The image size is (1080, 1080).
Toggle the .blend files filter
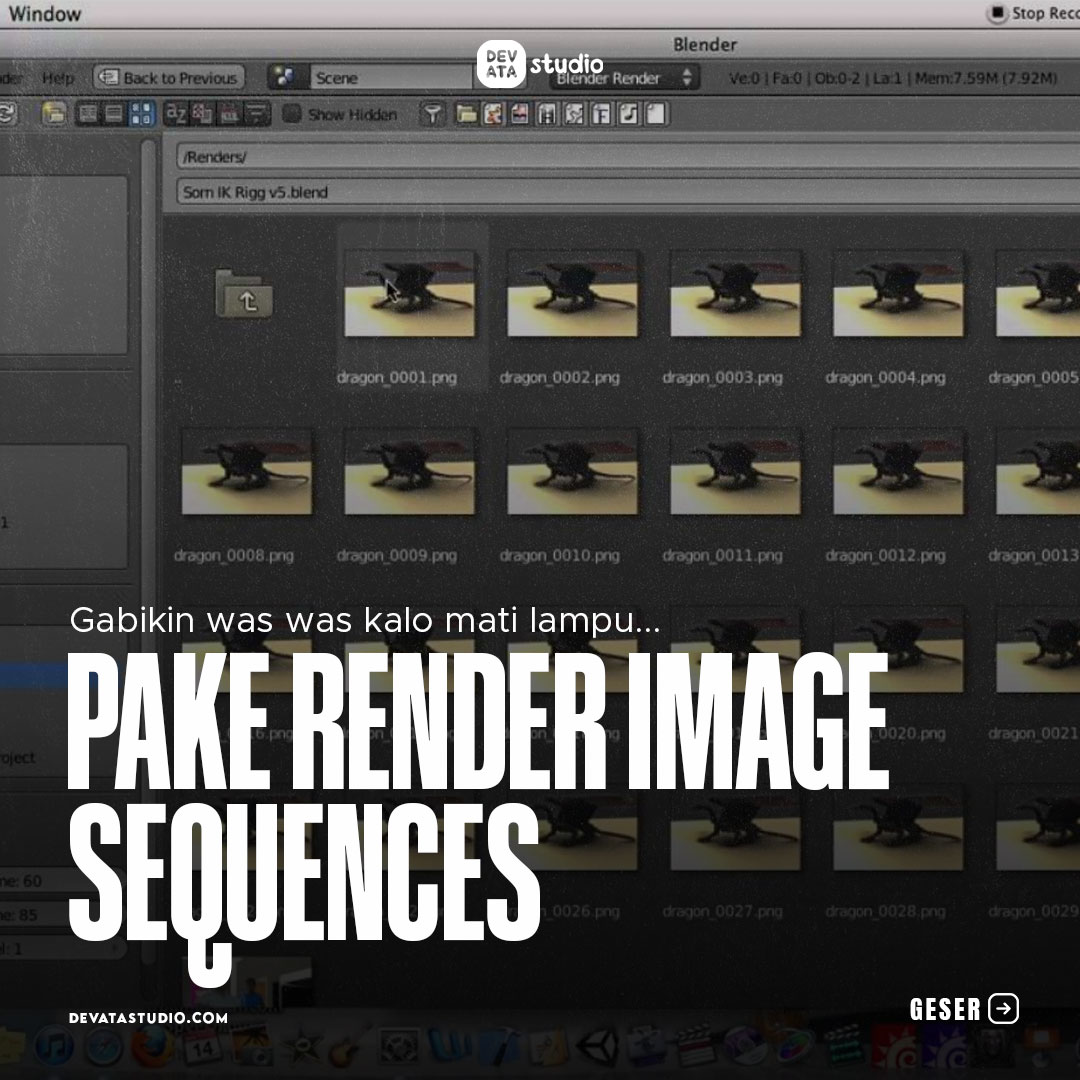[x=493, y=114]
